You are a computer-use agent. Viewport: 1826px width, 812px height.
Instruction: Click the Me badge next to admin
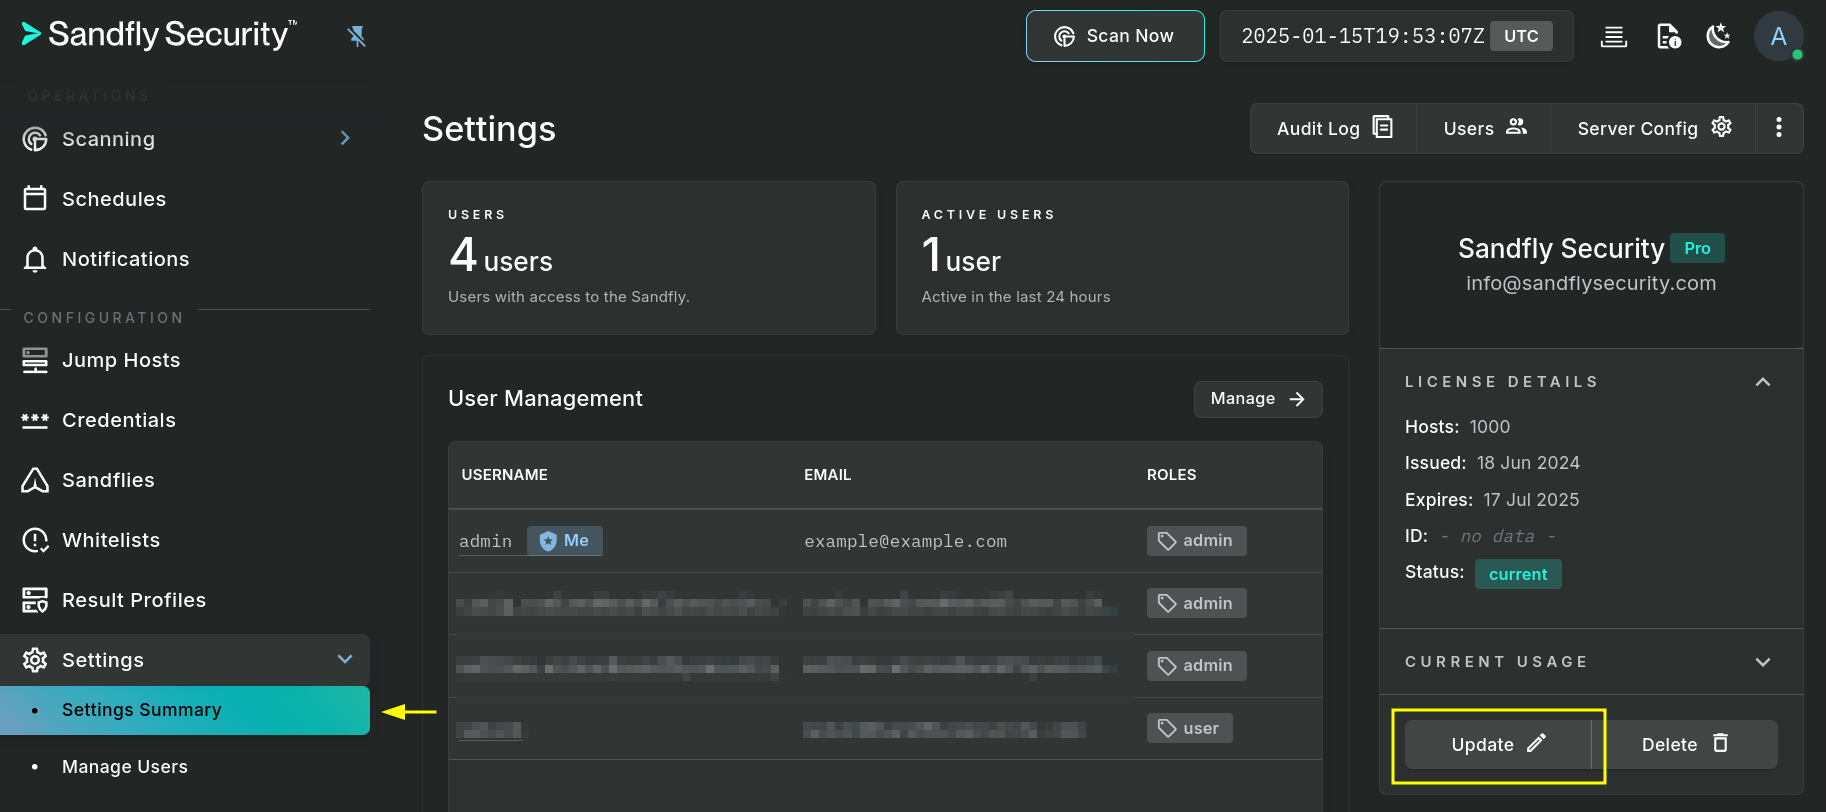pos(564,541)
